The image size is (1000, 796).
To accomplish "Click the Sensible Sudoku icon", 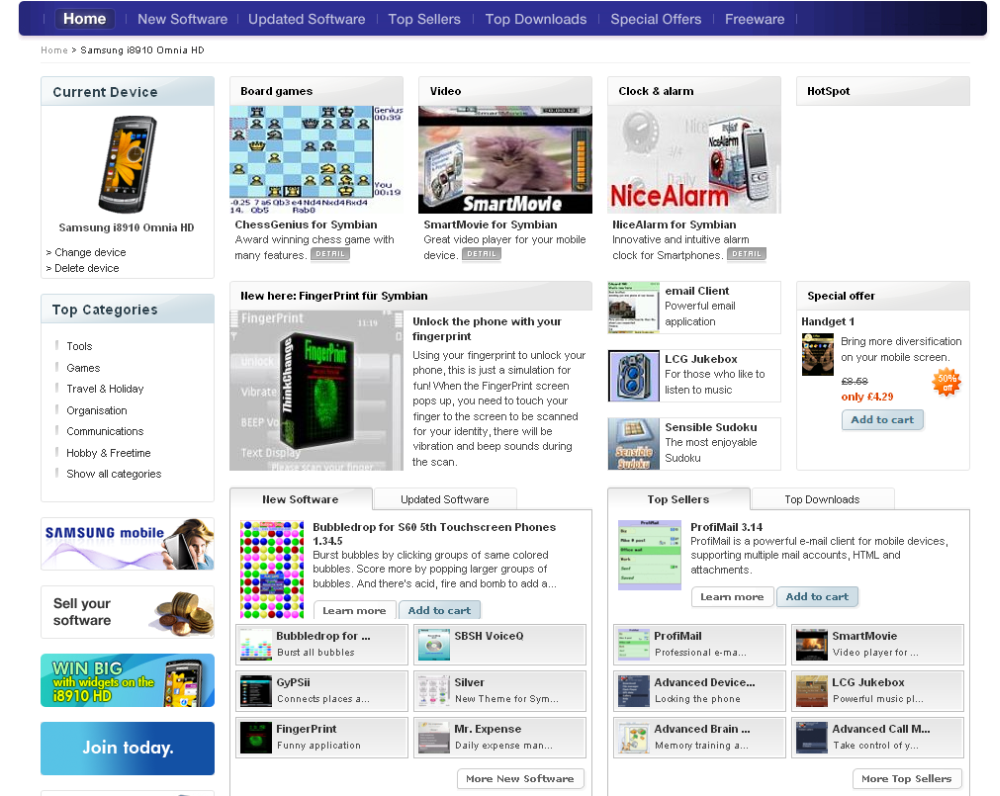I will [633, 444].
